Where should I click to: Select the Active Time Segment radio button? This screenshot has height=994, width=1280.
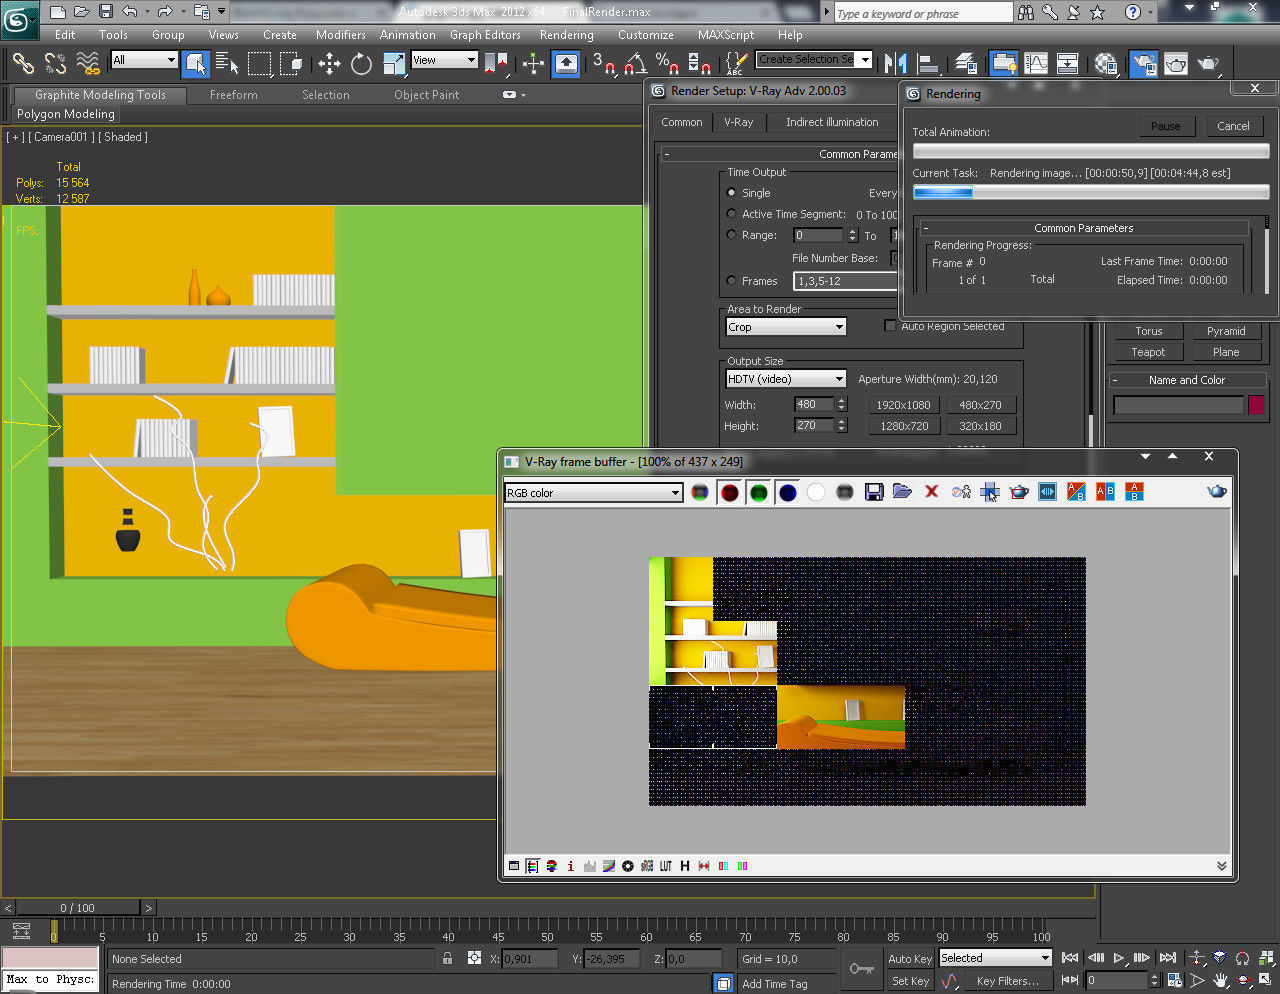click(731, 214)
